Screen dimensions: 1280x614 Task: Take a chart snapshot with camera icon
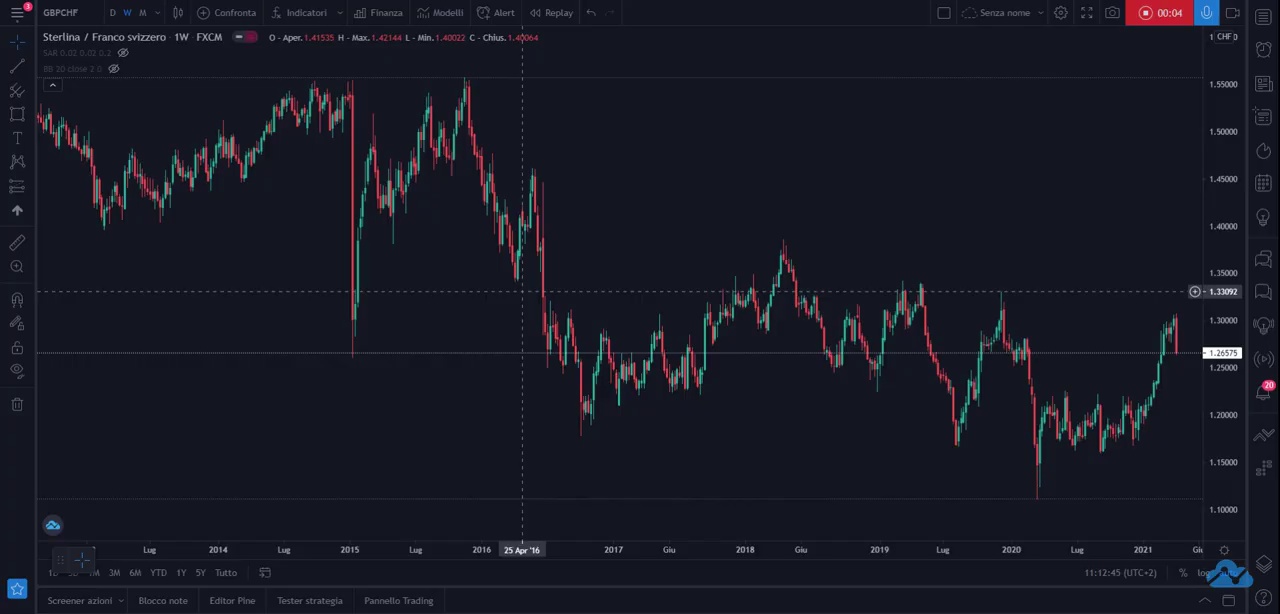pos(1113,13)
